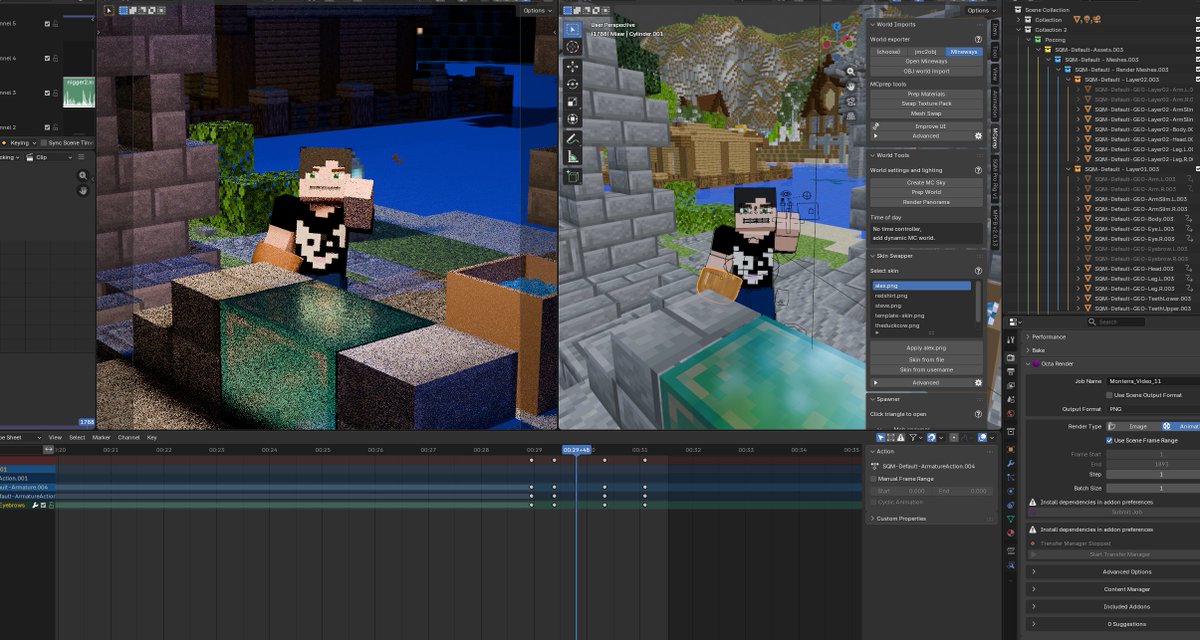Open the Animation sidebar tab
The image size is (1200, 640).
click(x=995, y=103)
